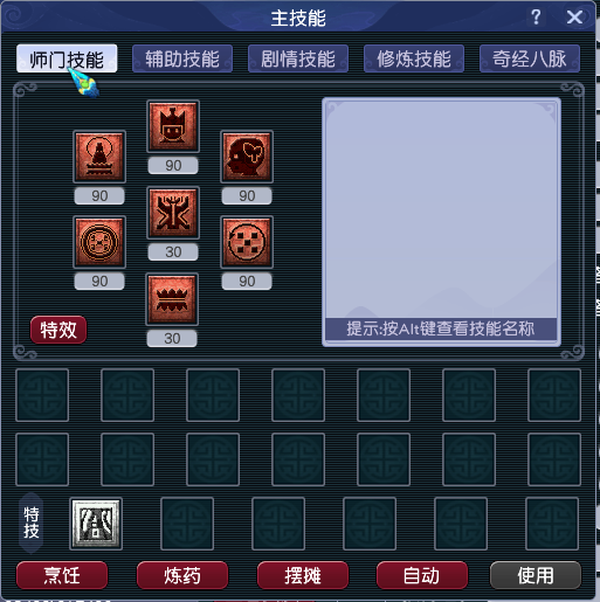The width and height of the screenshot is (600, 602).
Task: Select the gray special skill icon
Action: click(x=96, y=524)
